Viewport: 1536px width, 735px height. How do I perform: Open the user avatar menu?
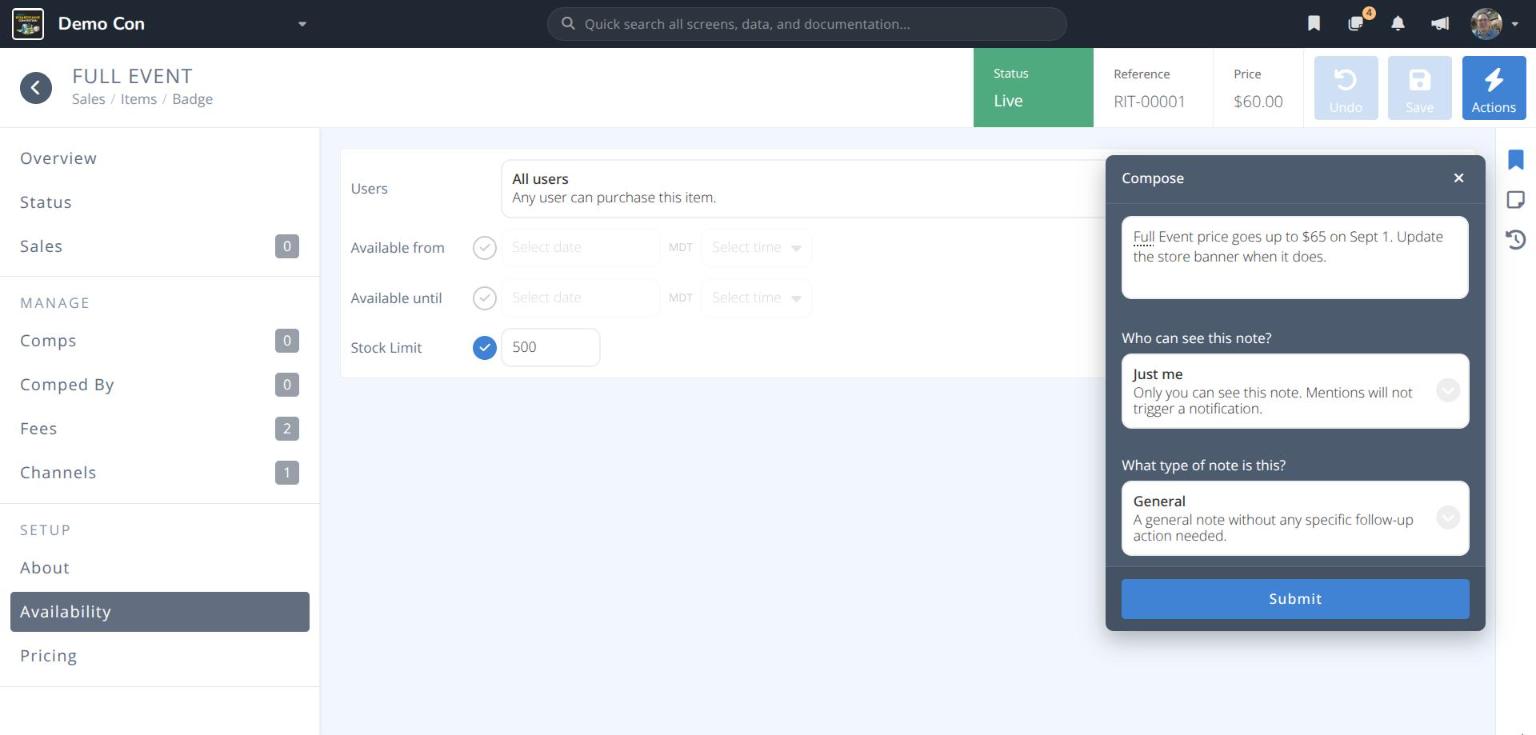coord(1494,24)
